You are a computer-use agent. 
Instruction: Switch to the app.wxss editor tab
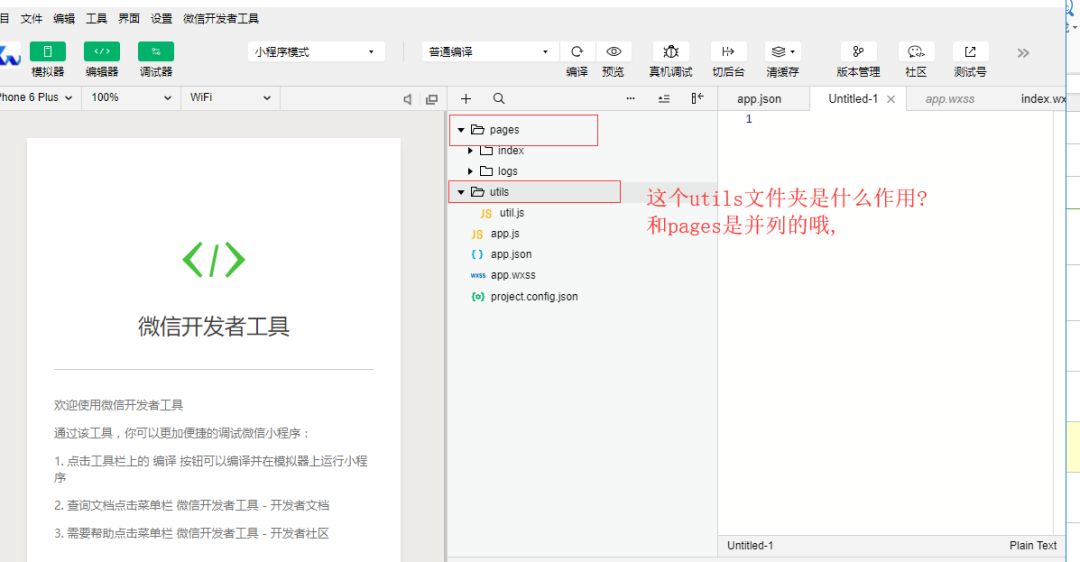coord(950,98)
